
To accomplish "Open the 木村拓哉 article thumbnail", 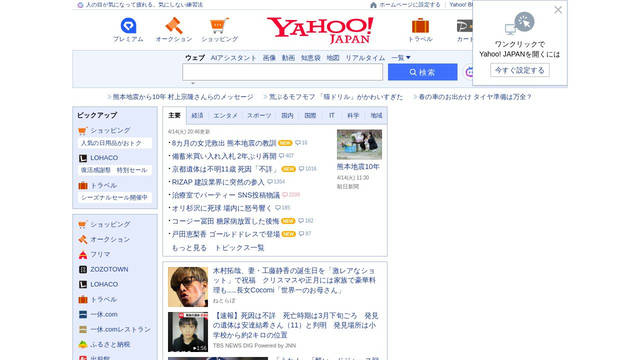I will 188,287.
